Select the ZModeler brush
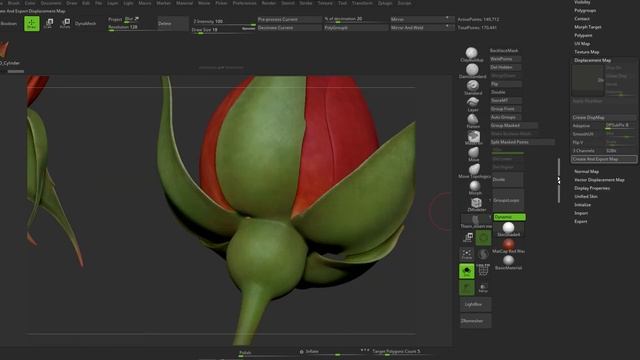This screenshot has height=360, width=640. click(476, 203)
